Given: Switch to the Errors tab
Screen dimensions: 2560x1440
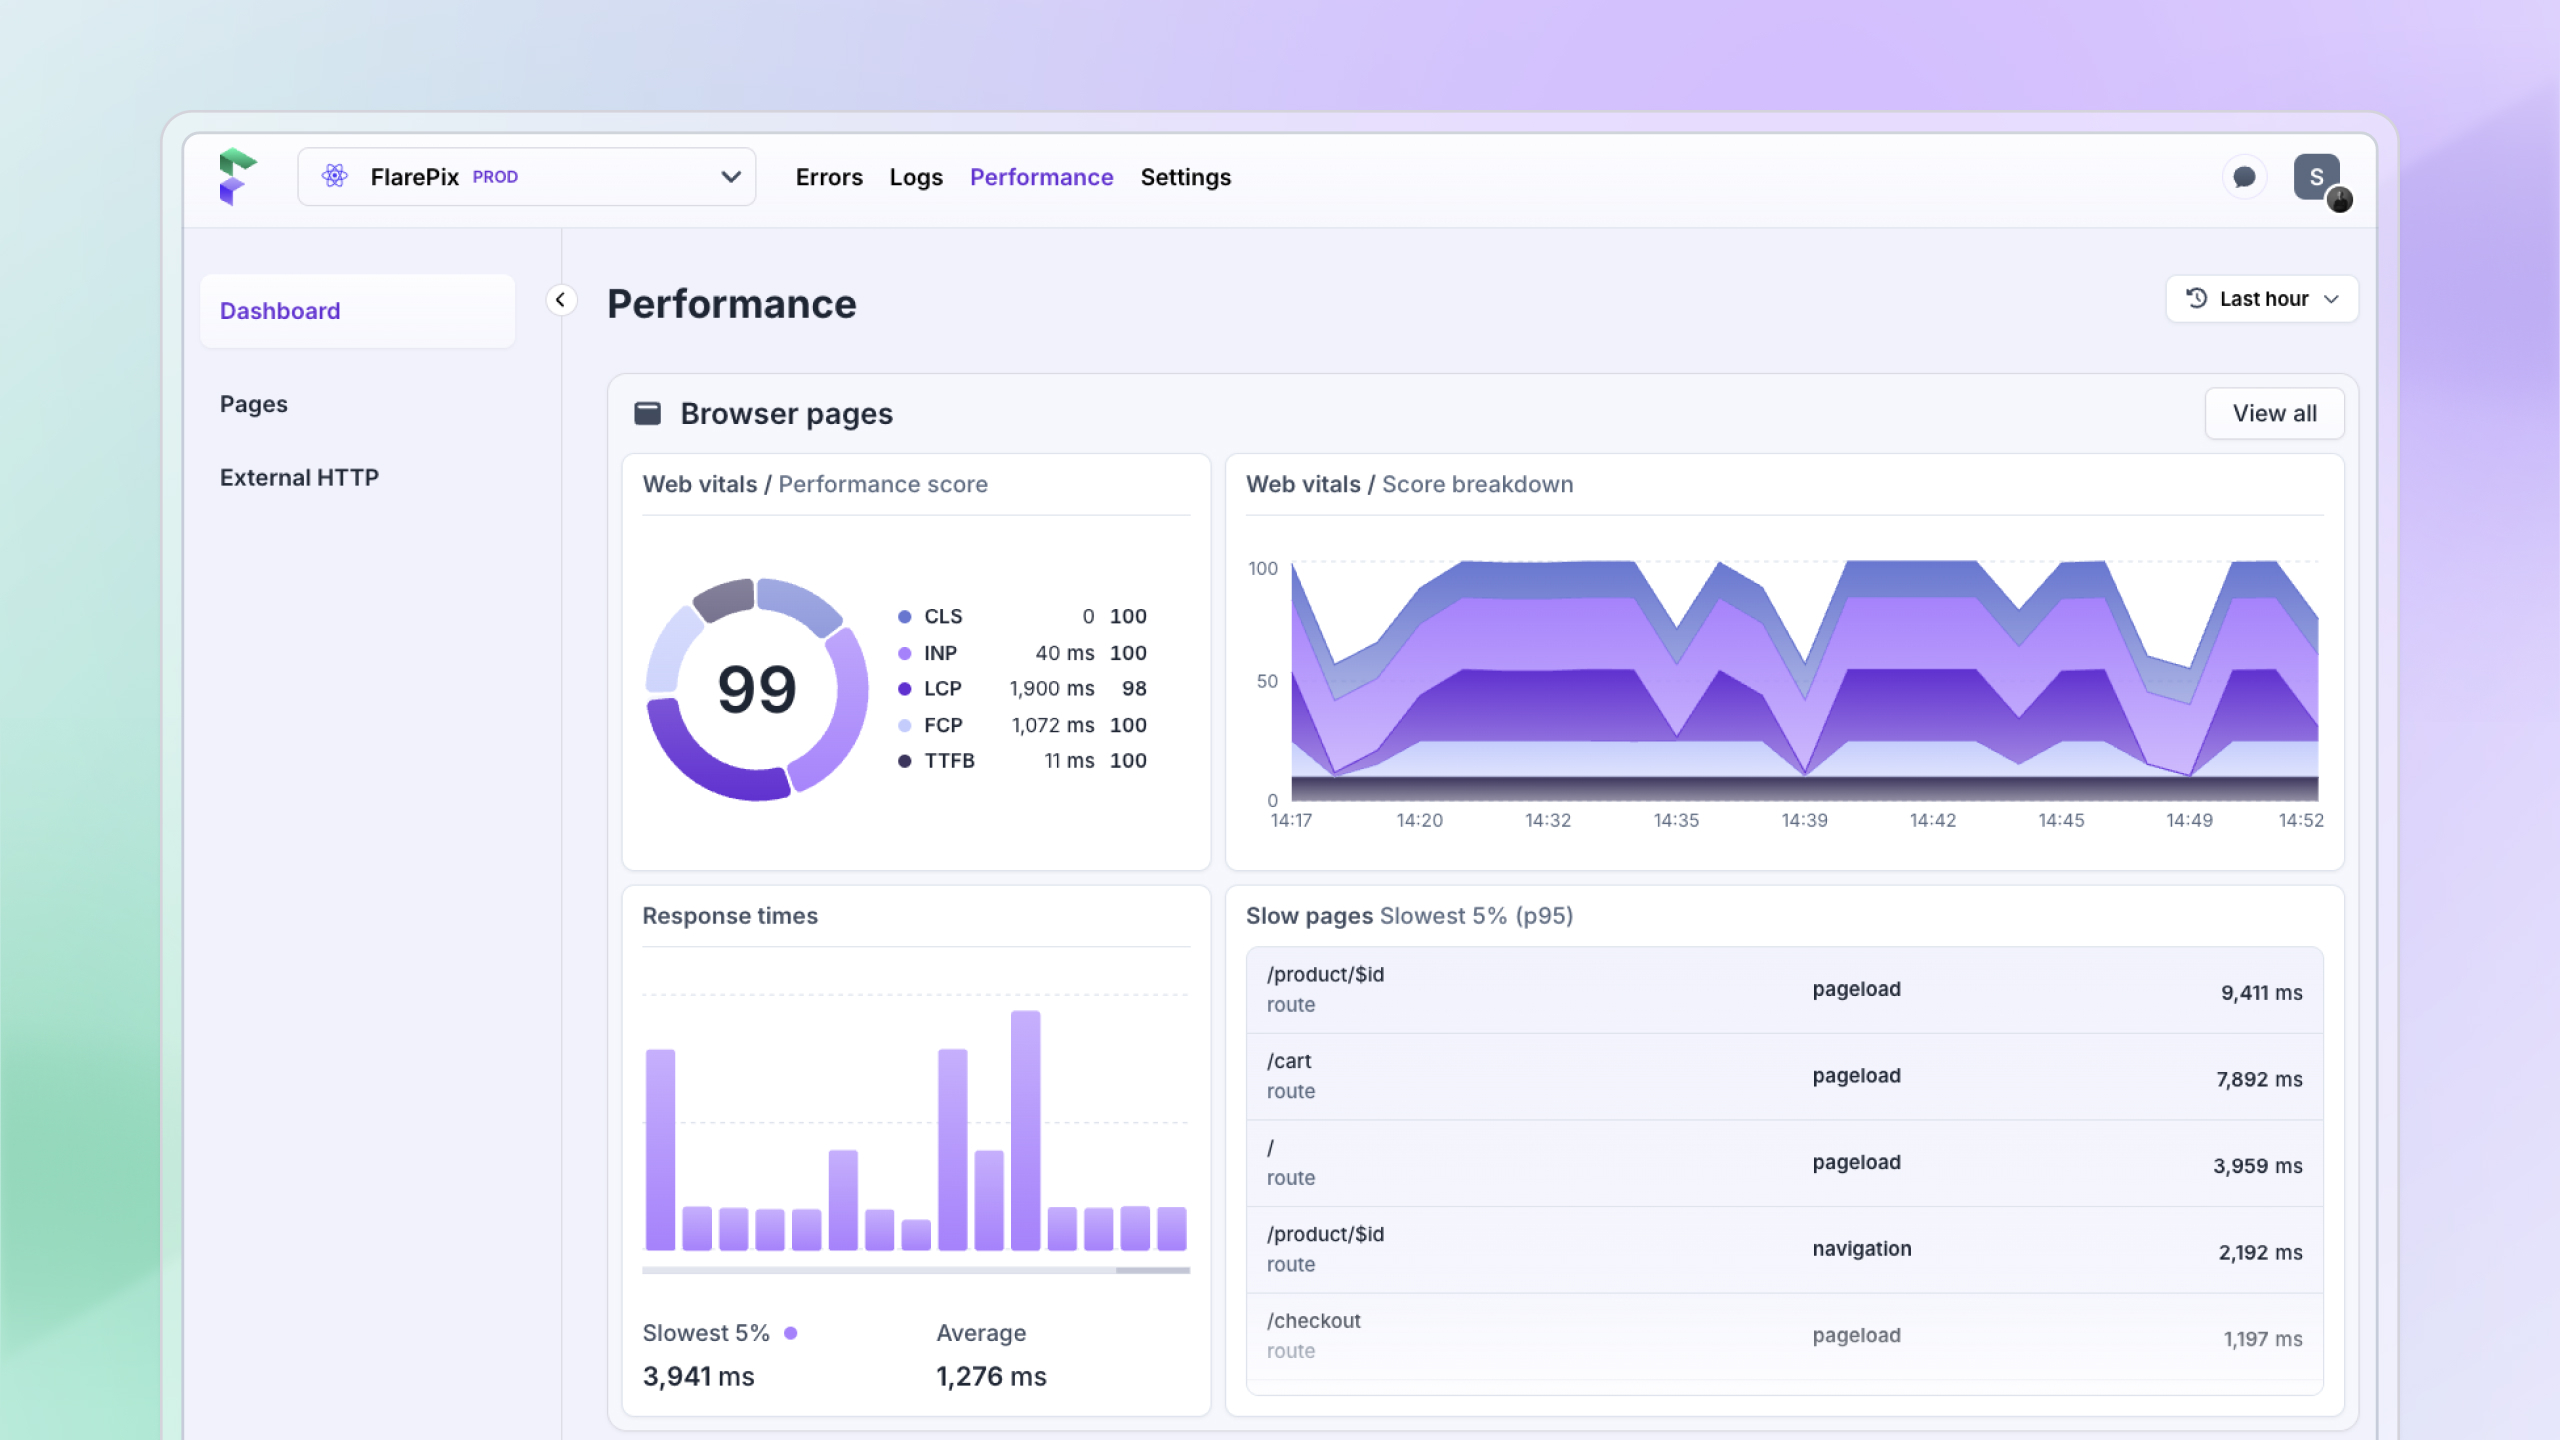Looking at the screenshot, I should pos(829,177).
